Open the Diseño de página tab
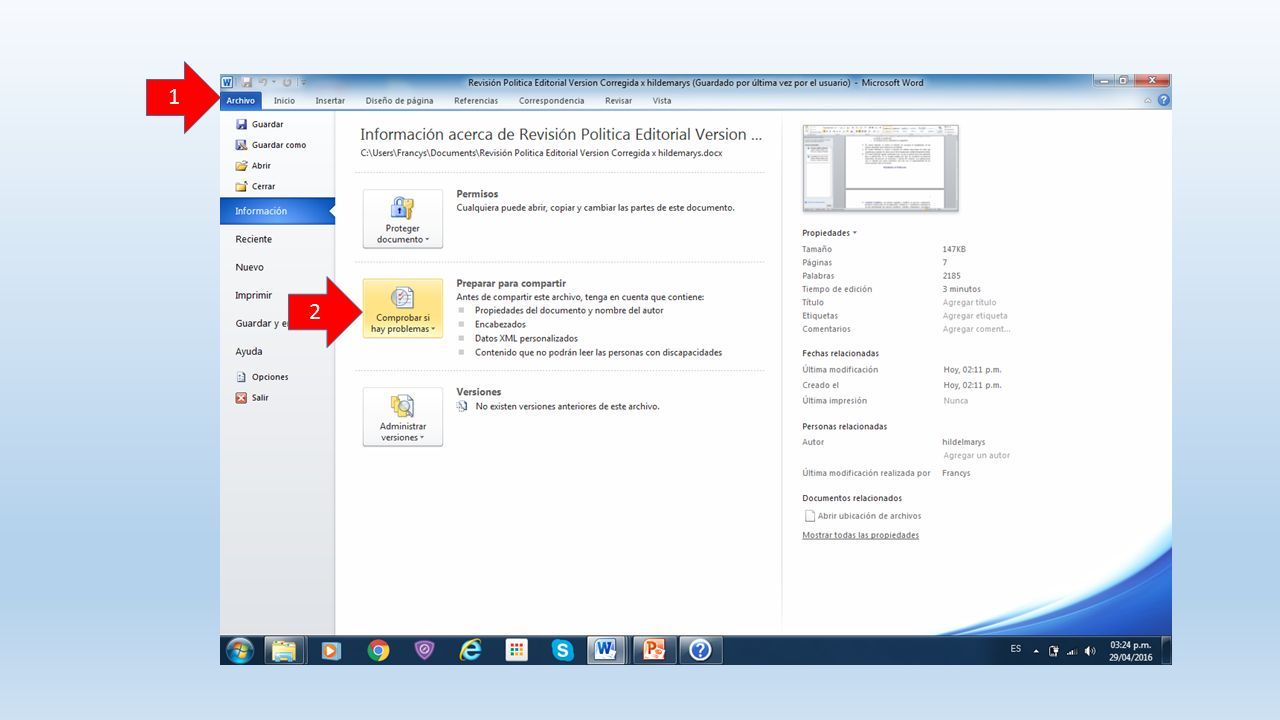Image resolution: width=1280 pixels, height=720 pixels. pos(399,101)
